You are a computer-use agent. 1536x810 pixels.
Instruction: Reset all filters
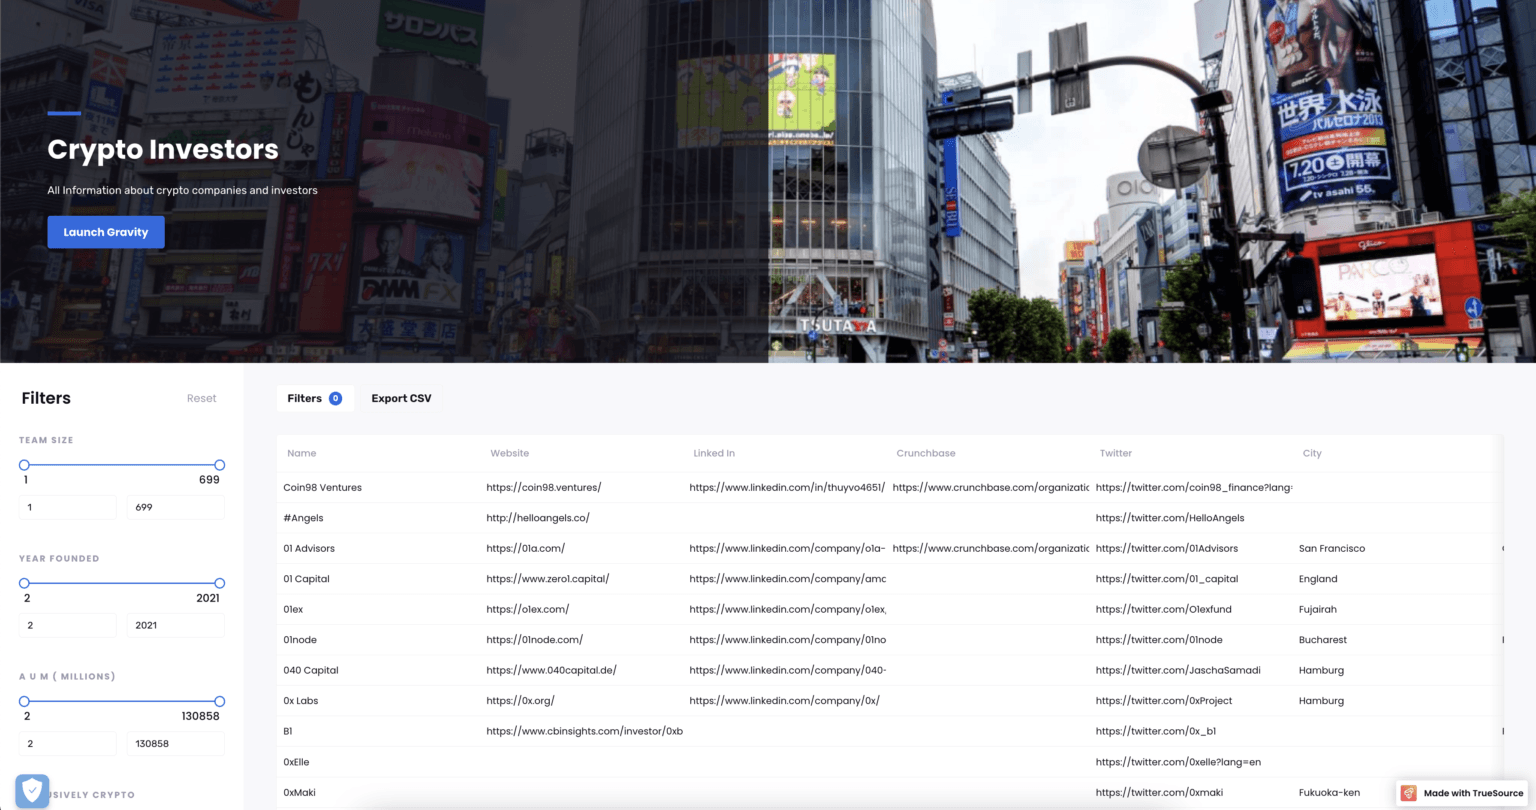tap(201, 398)
